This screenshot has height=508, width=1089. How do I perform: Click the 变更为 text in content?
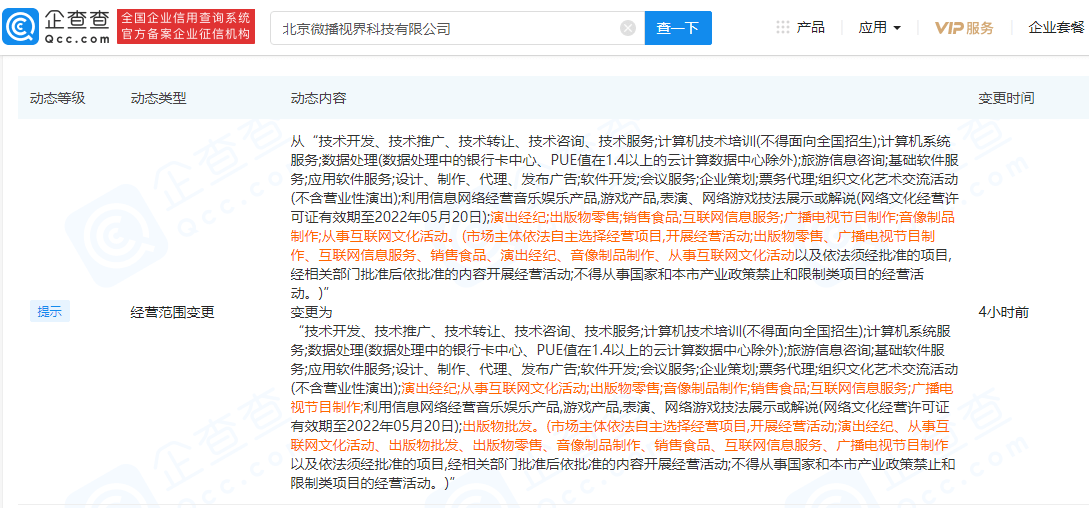[309, 312]
